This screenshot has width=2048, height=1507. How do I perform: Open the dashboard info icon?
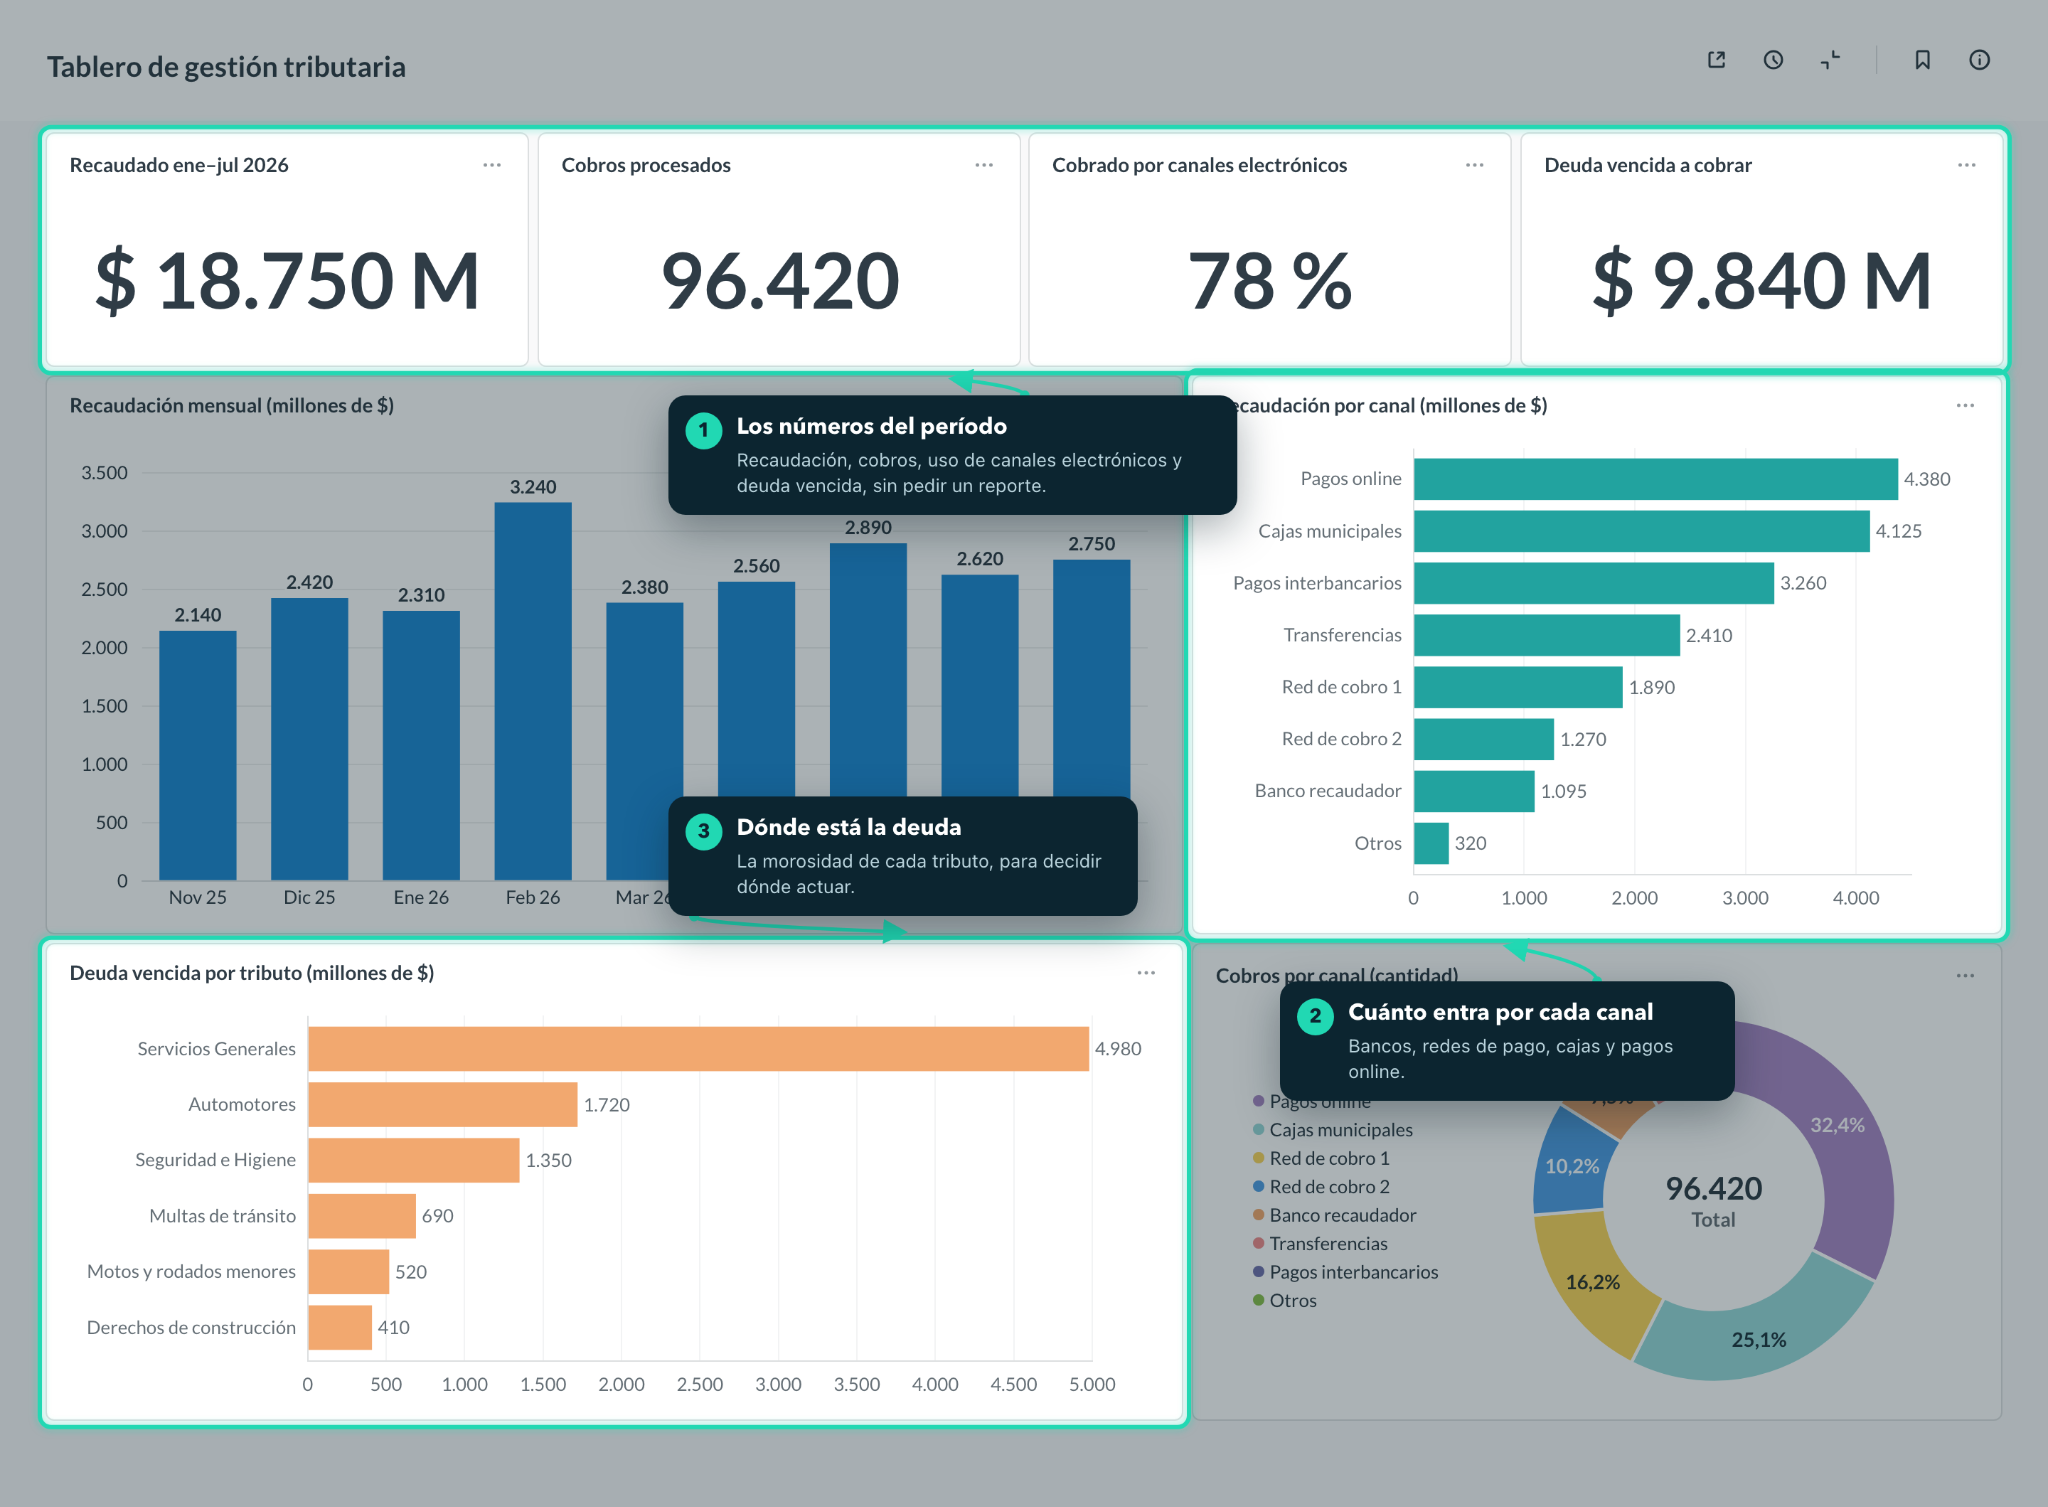1979,60
